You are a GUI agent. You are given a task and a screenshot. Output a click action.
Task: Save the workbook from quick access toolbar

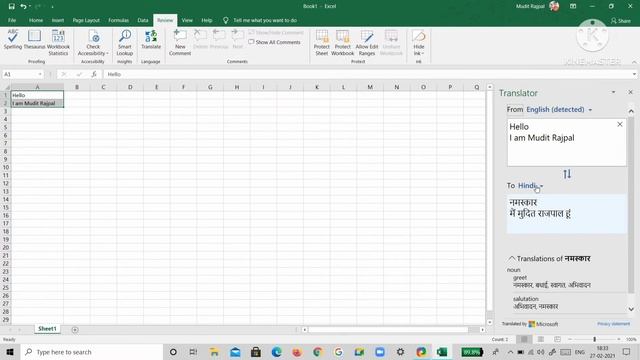click(11, 6)
